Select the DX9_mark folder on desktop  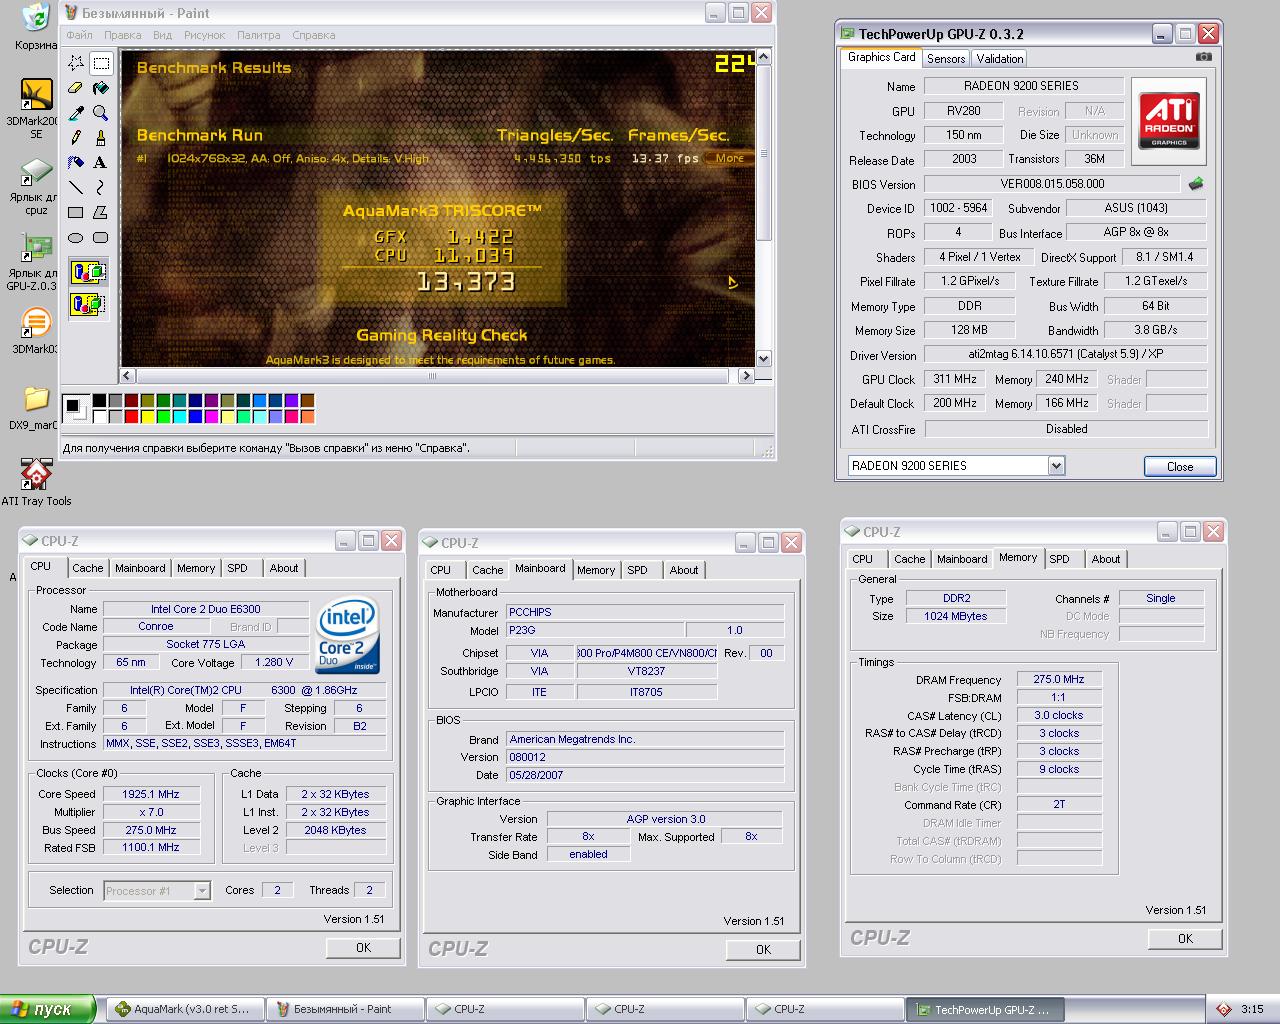coord(36,408)
